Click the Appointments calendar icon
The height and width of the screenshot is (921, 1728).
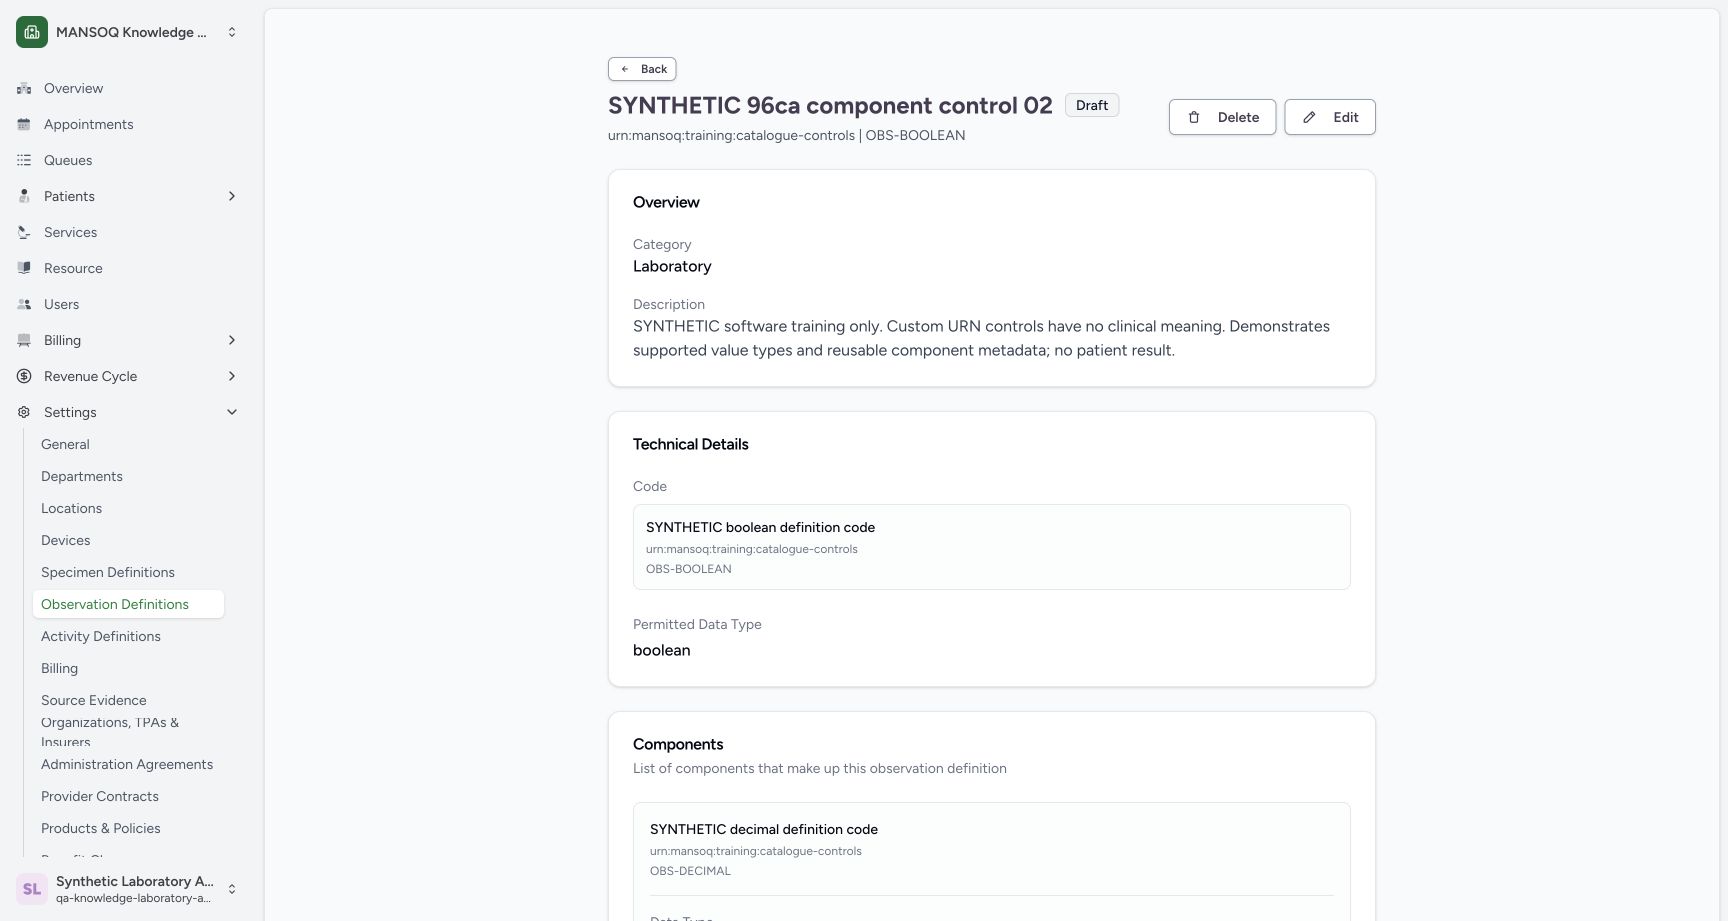pyautogui.click(x=24, y=124)
